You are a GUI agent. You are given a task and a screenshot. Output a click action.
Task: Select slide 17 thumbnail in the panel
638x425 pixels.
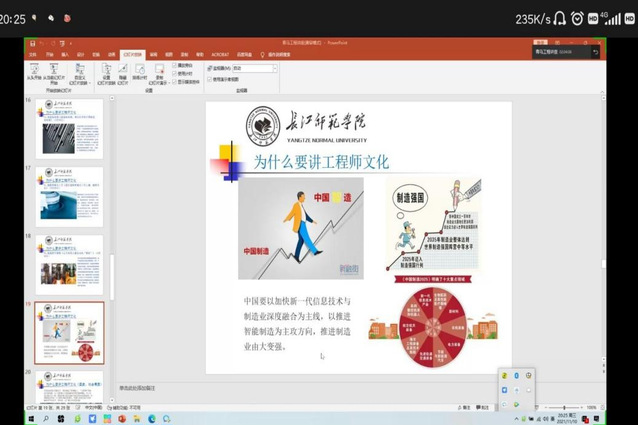[70, 195]
